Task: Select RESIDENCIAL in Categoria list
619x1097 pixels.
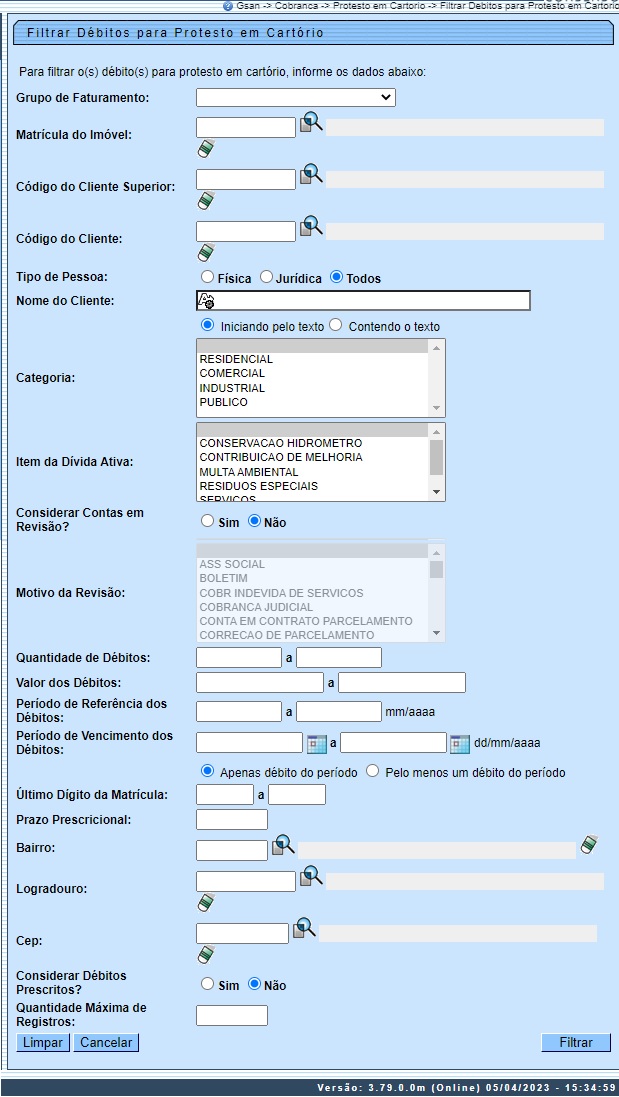Action: click(313, 359)
